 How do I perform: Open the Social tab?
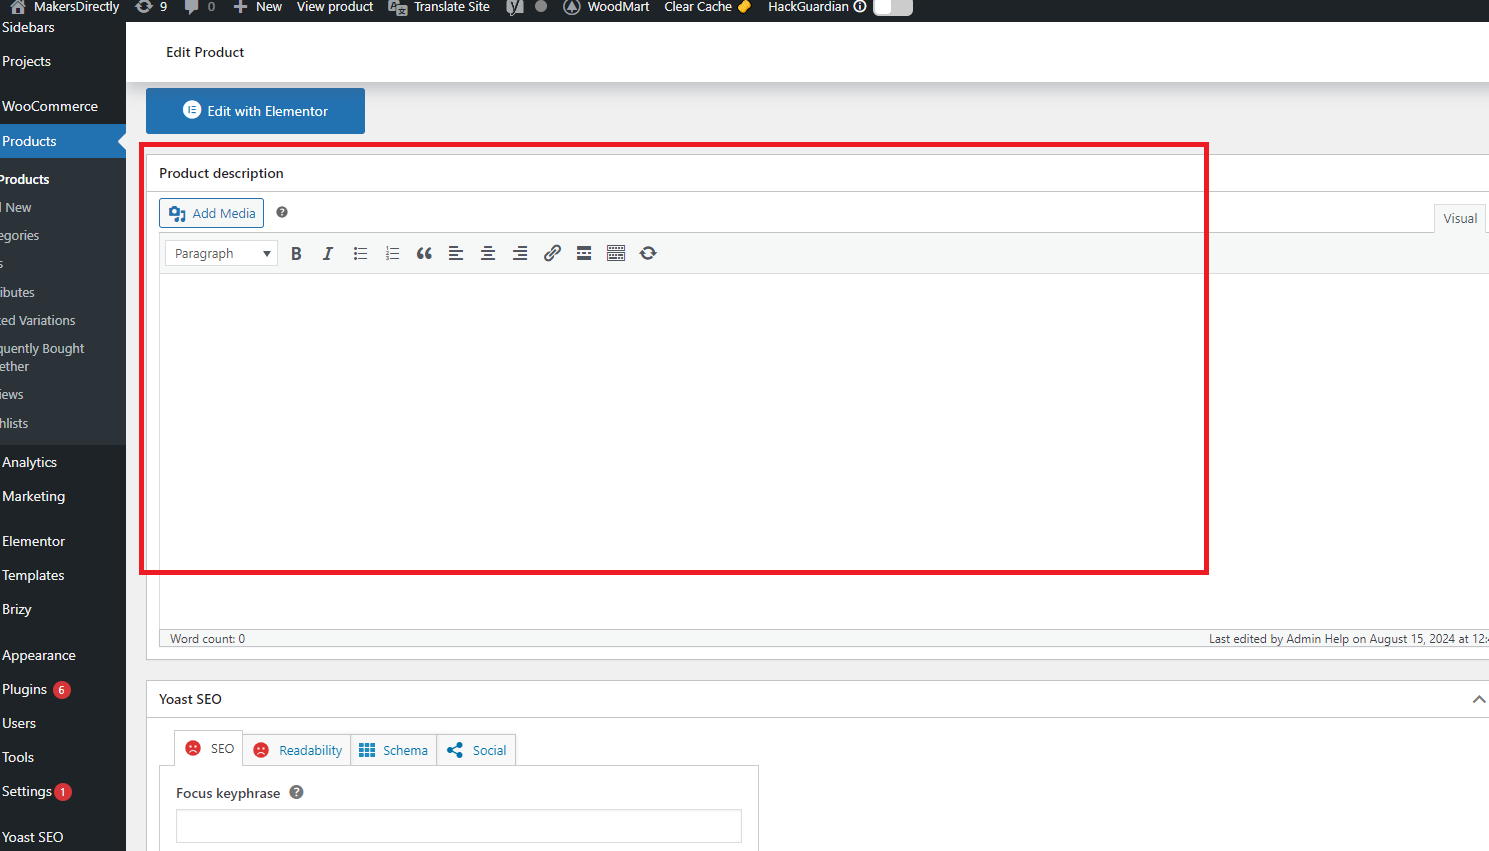coord(476,750)
